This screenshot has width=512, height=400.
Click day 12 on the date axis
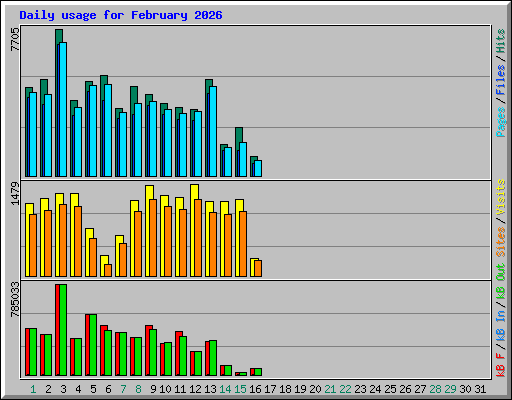pos(195,389)
